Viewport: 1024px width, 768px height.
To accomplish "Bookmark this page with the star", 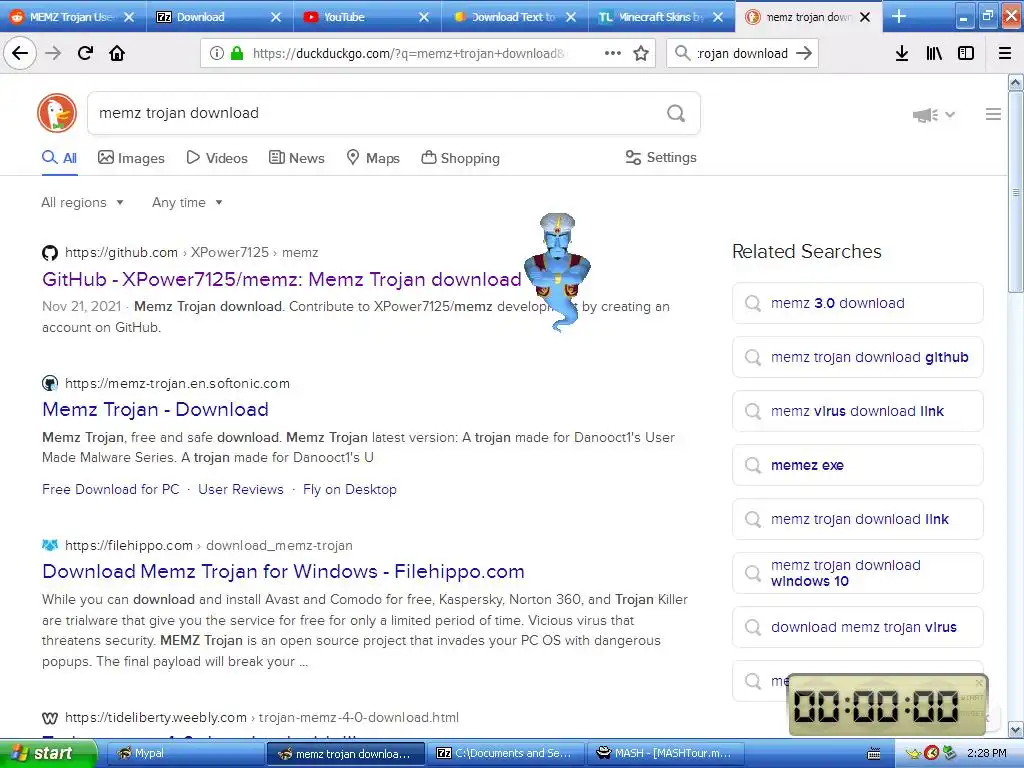I will tap(641, 53).
